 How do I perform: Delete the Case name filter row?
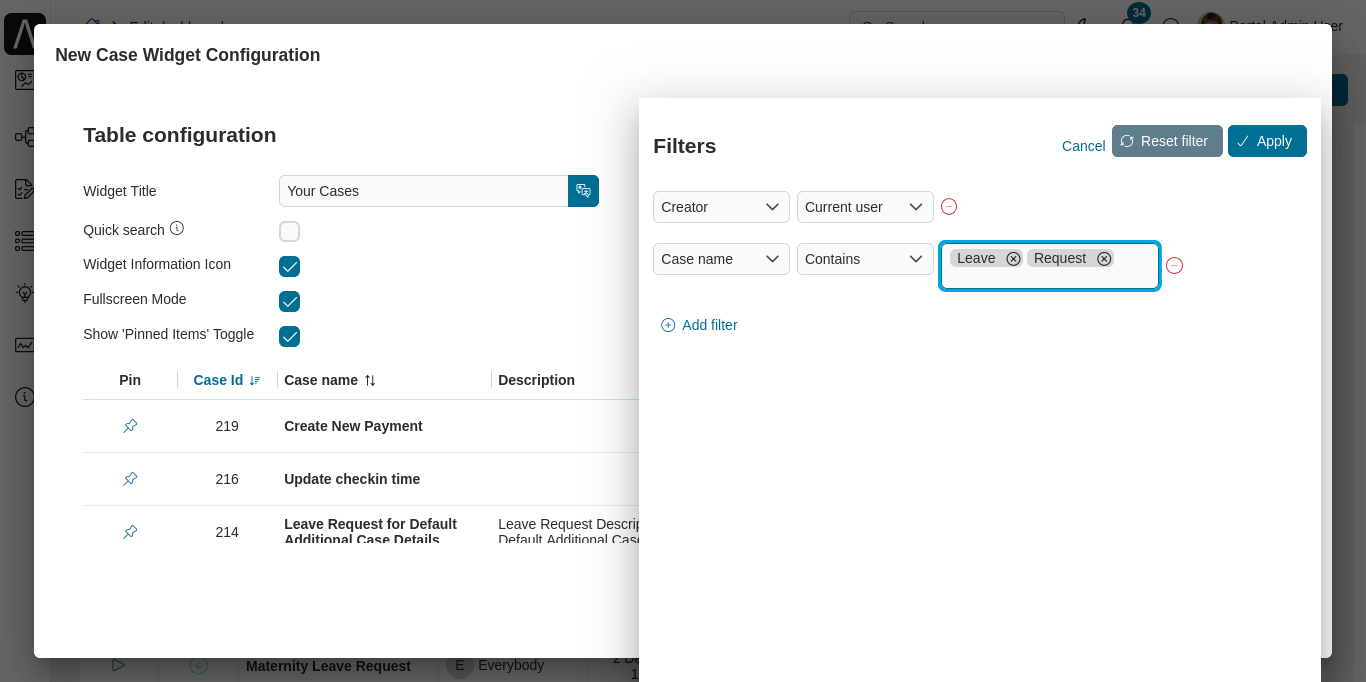[x=1175, y=266]
